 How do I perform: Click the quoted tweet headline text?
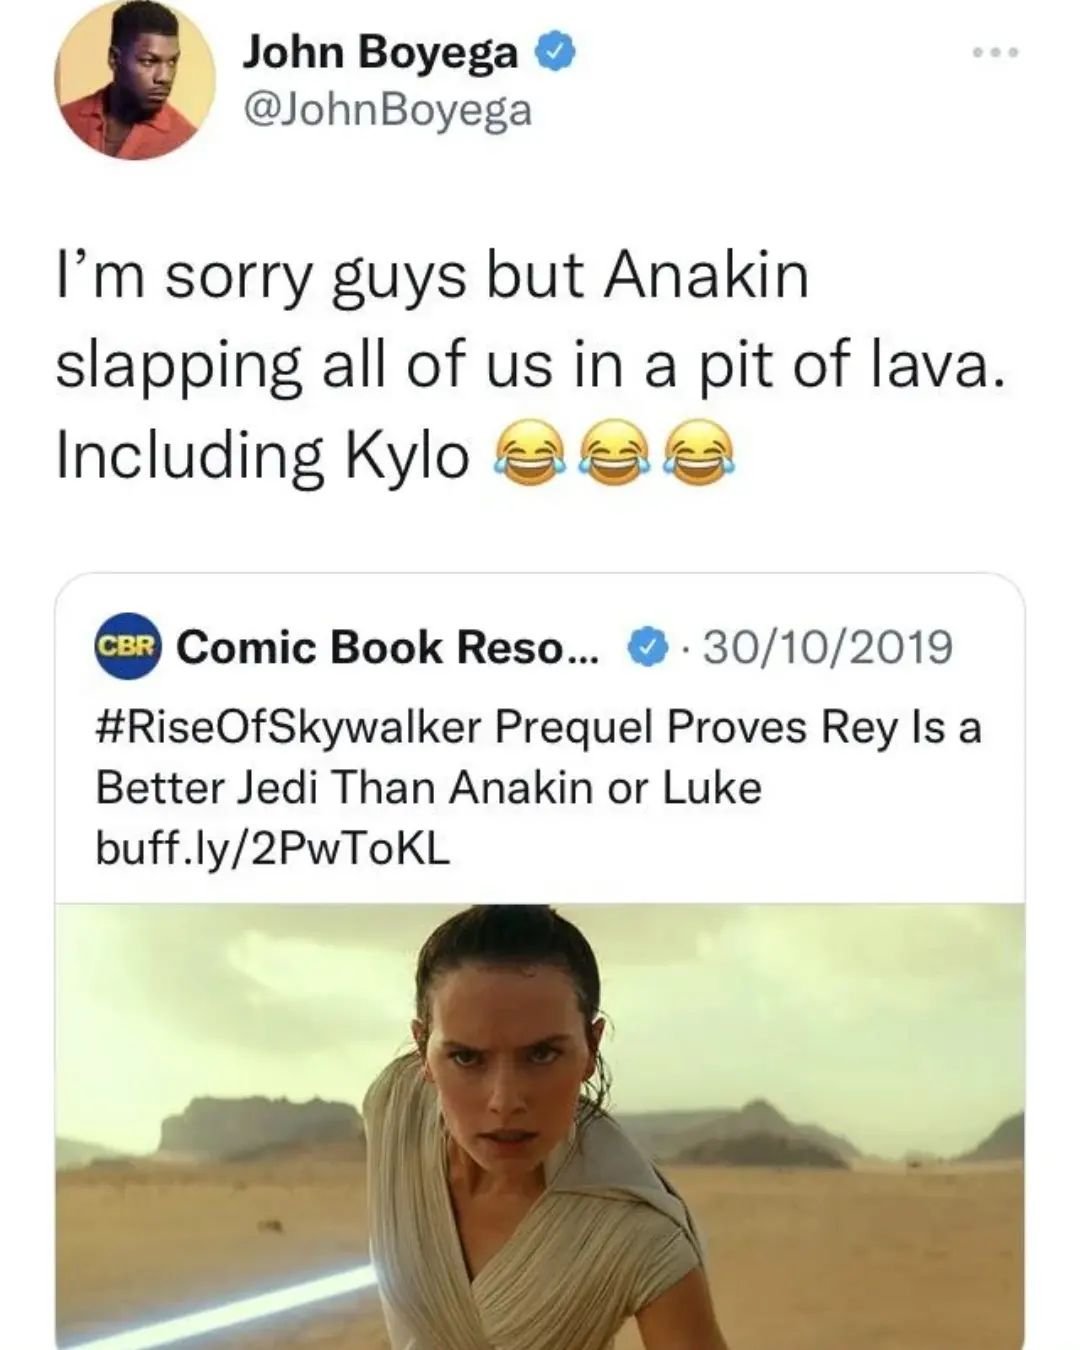538,757
